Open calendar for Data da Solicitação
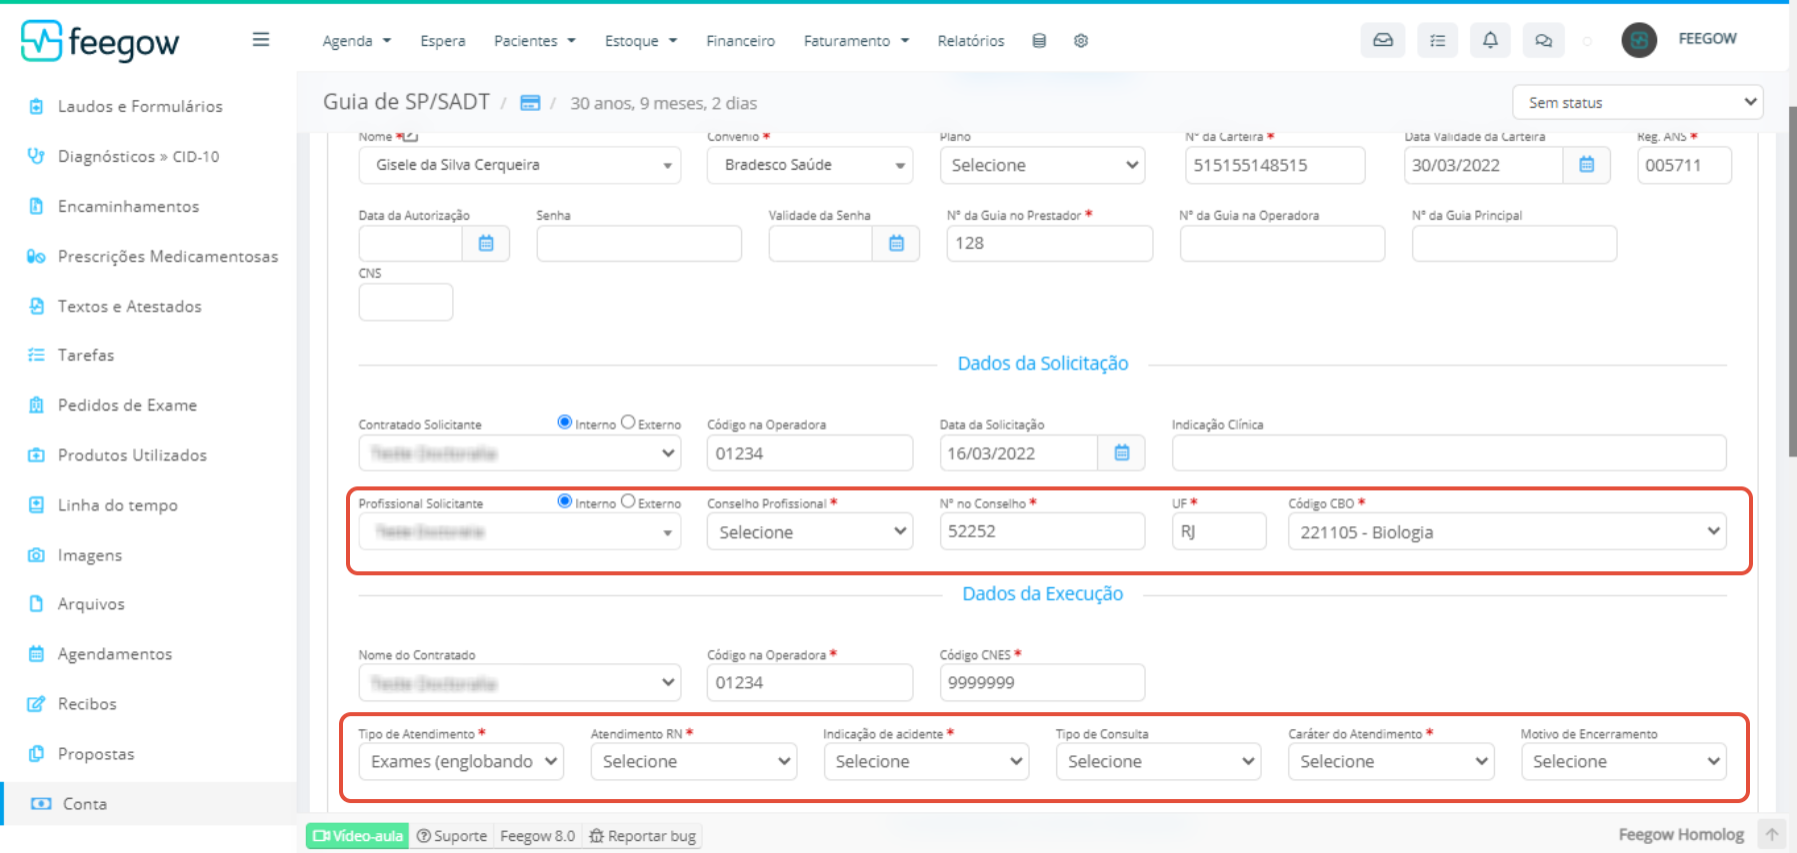 [1121, 453]
